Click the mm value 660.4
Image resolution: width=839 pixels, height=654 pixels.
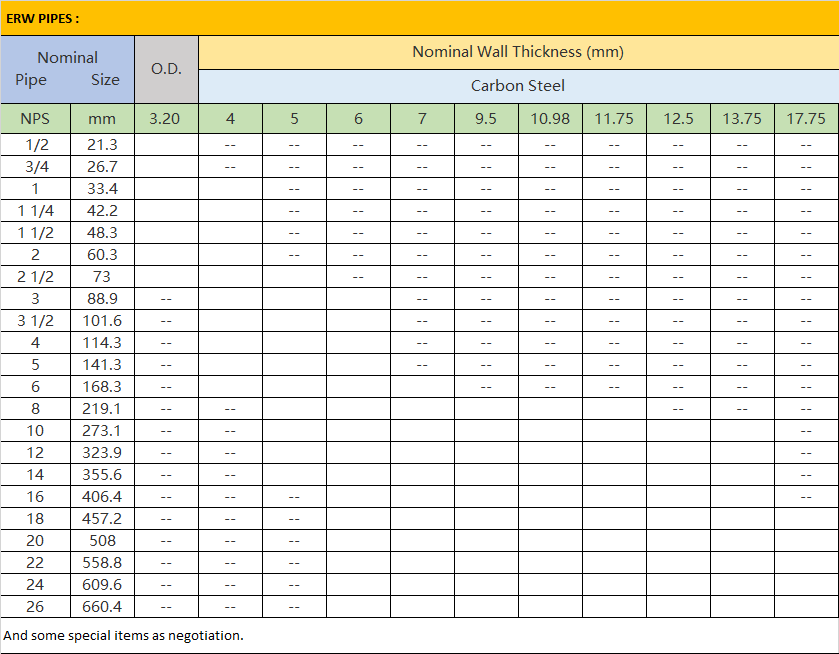pos(102,606)
